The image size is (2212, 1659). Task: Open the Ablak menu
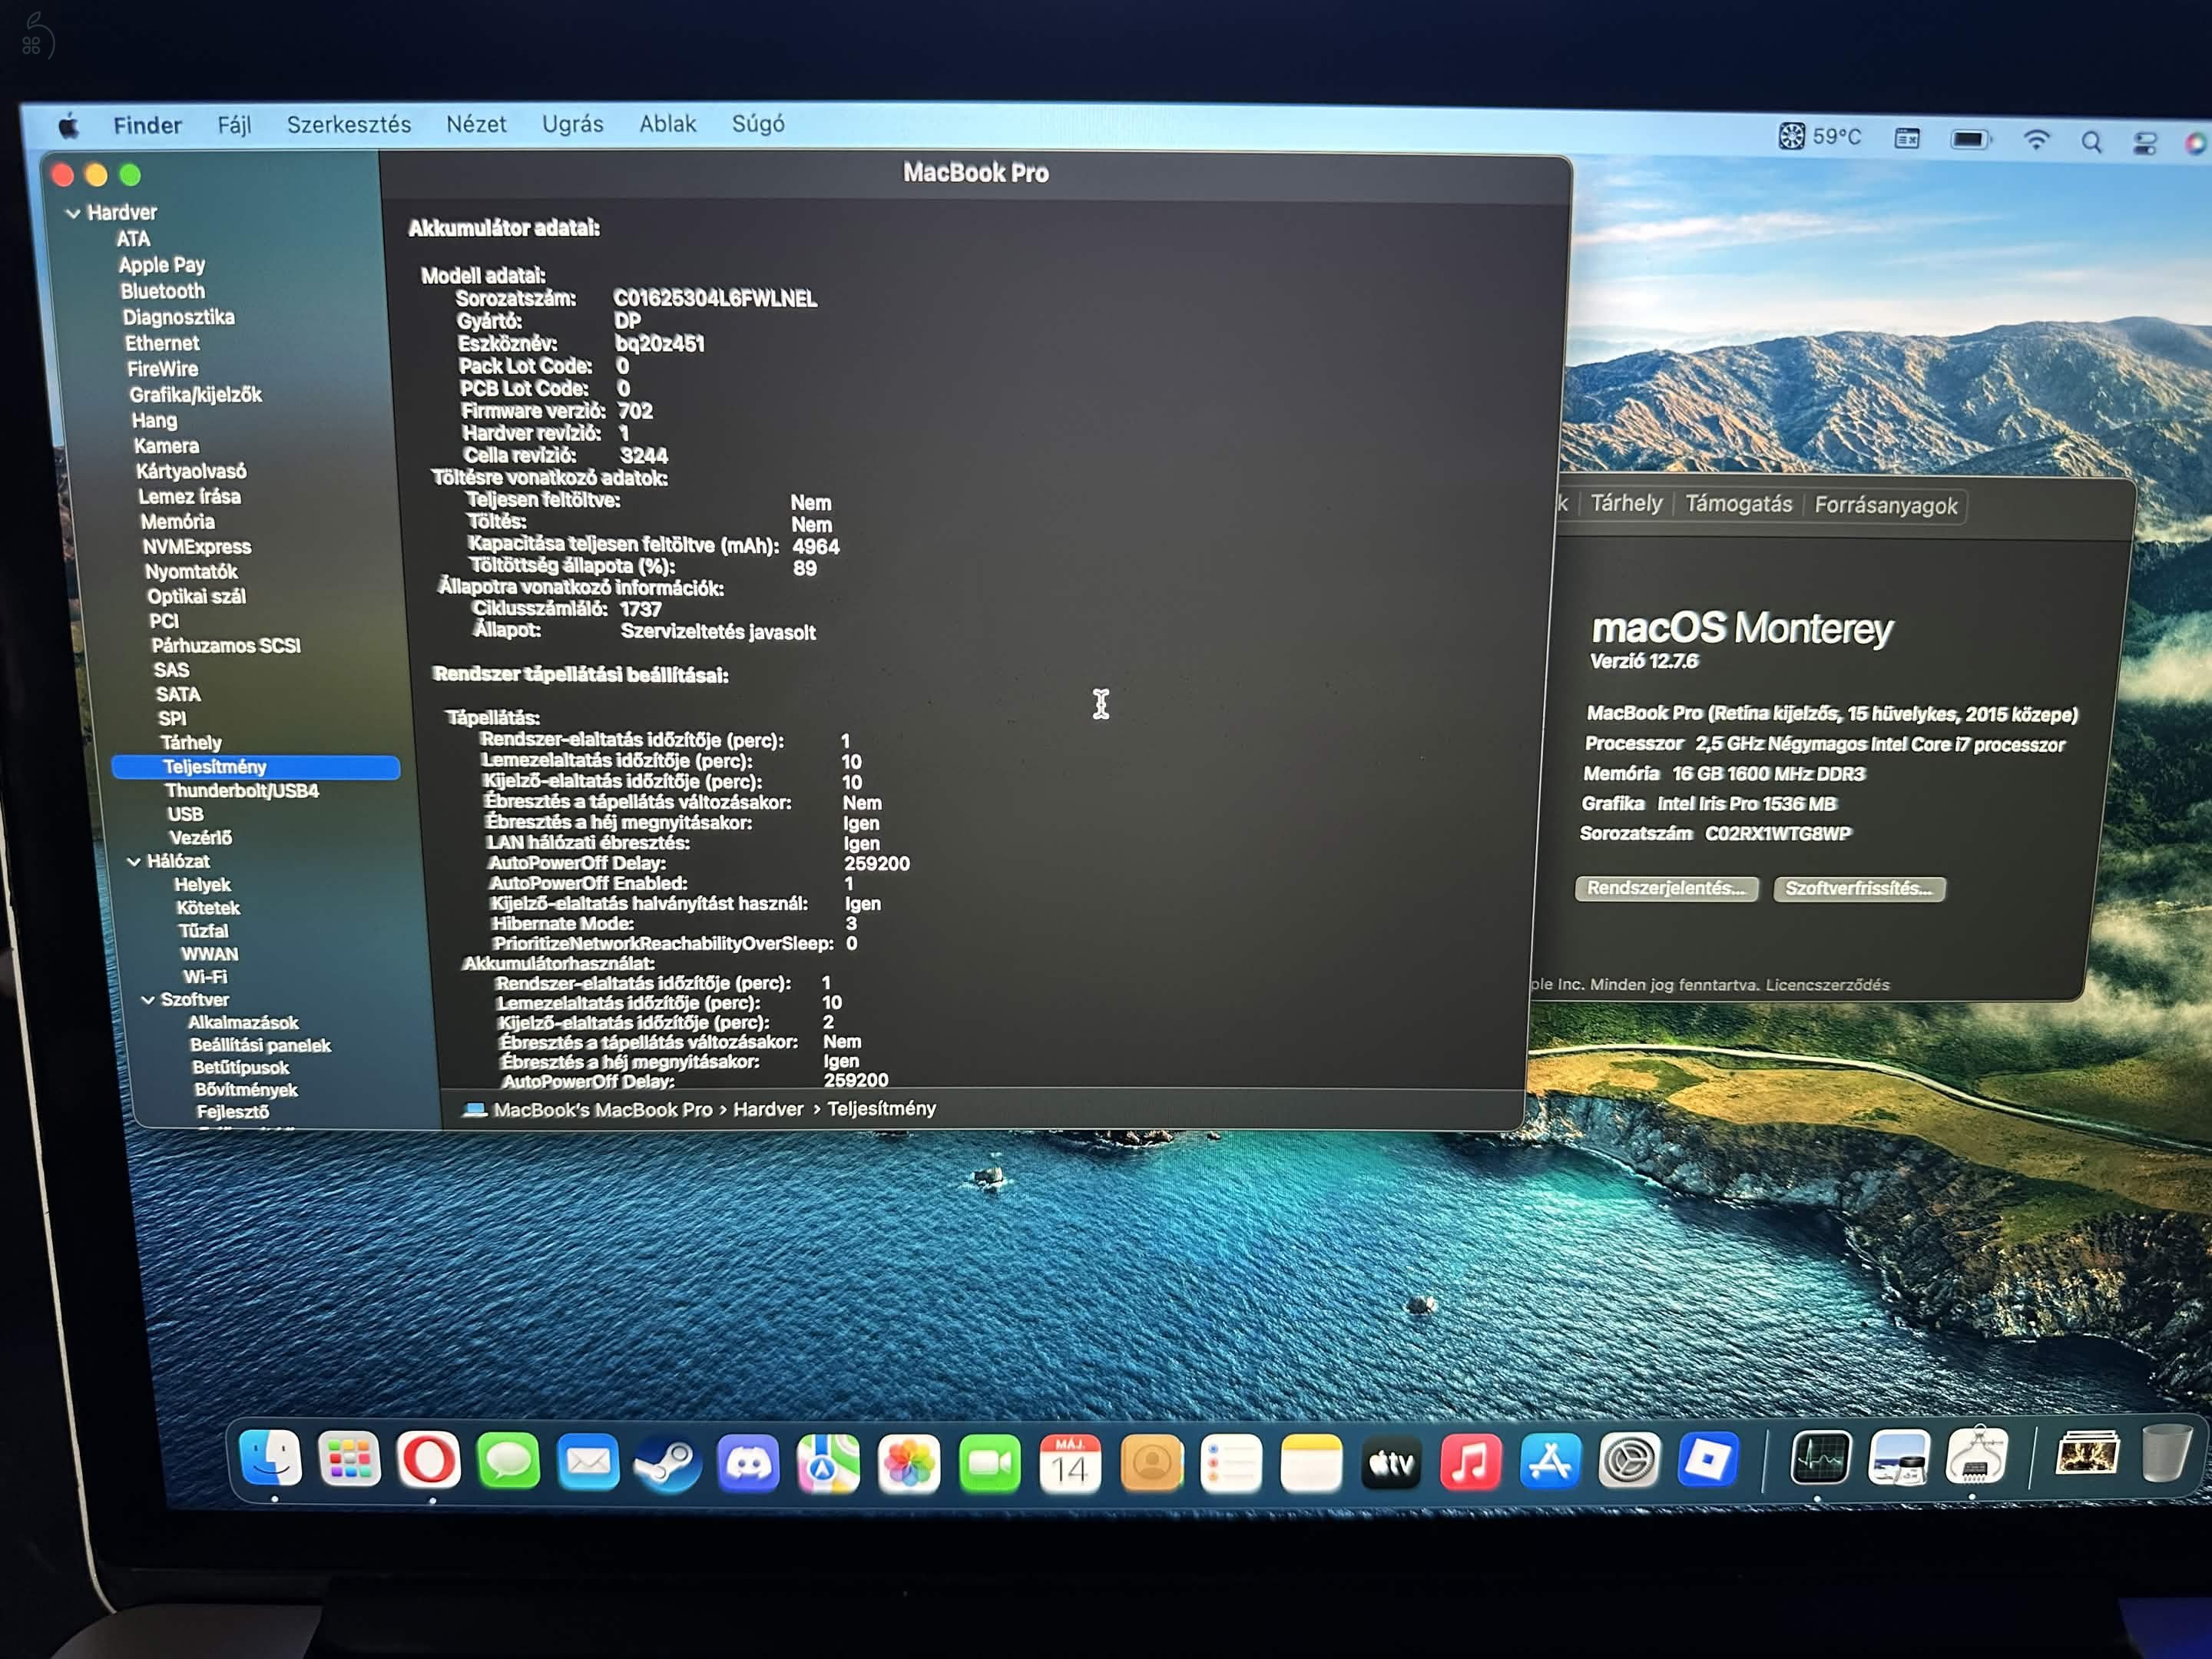[x=667, y=123]
